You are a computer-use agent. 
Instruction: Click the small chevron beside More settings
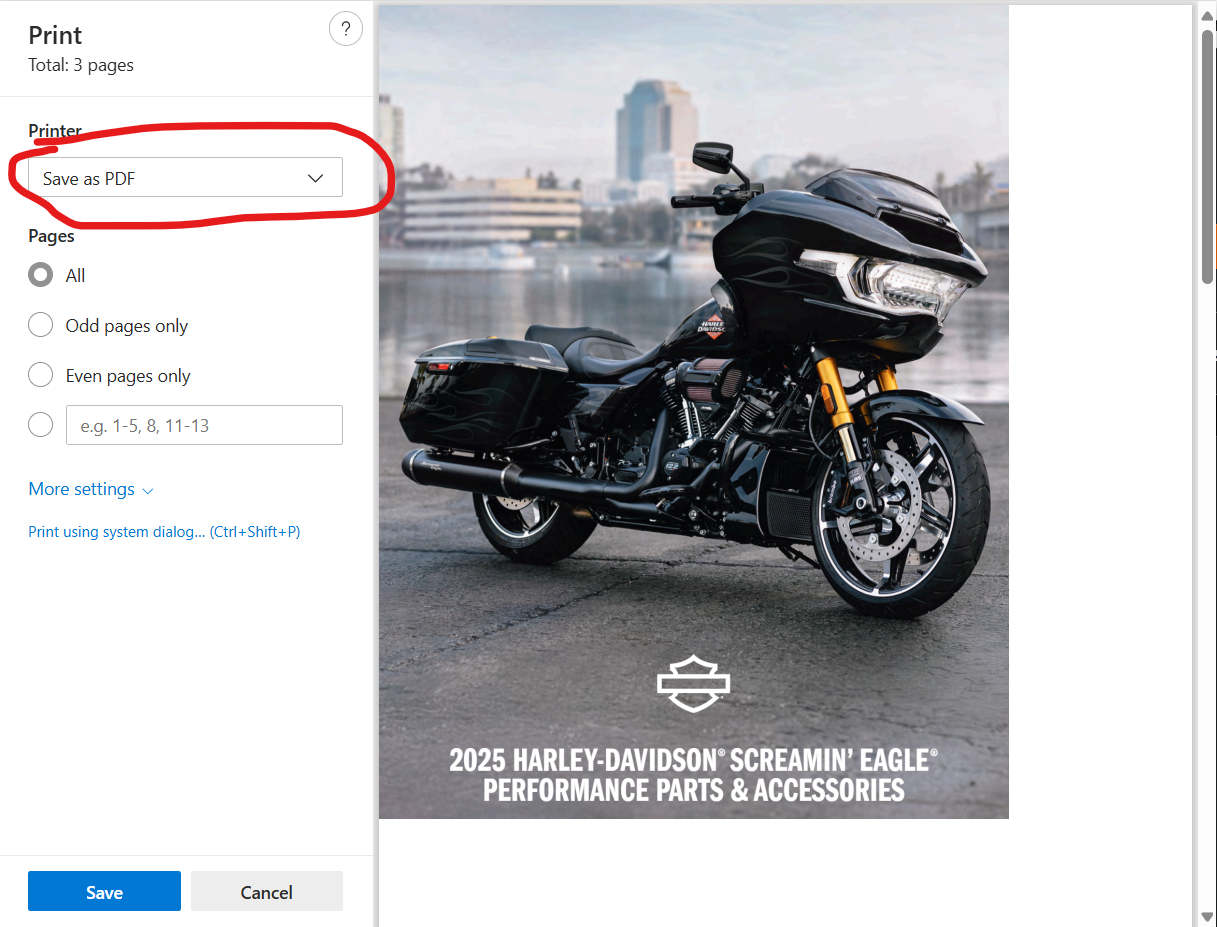[148, 491]
